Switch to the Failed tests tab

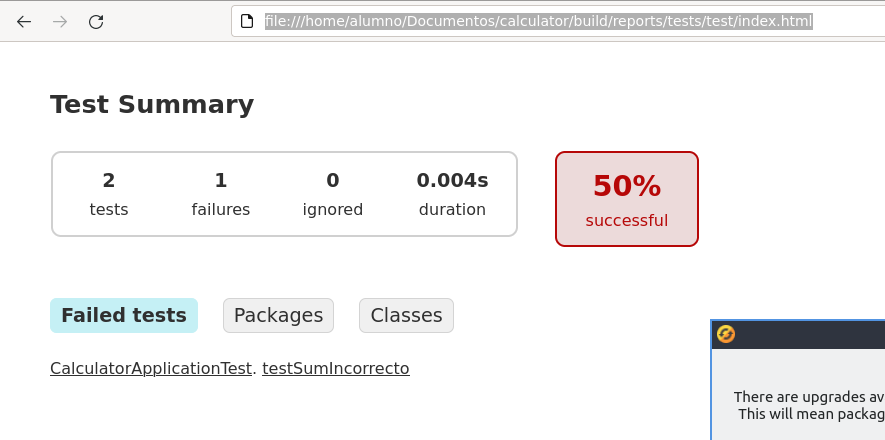pos(124,315)
